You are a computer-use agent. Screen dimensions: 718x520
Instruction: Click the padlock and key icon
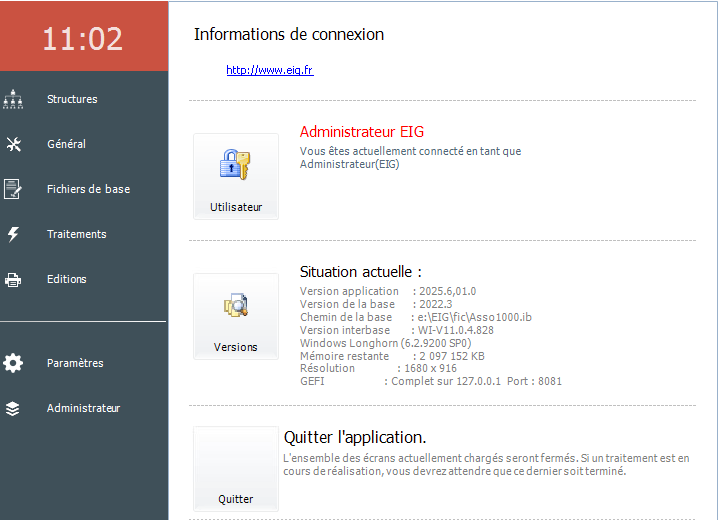pos(236,165)
